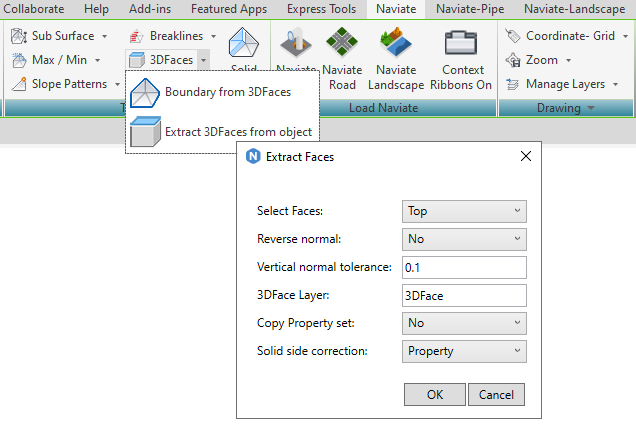The height and width of the screenshot is (424, 636).
Task: Collapse the 3DFaces dropdown arrow
Action: tap(204, 60)
